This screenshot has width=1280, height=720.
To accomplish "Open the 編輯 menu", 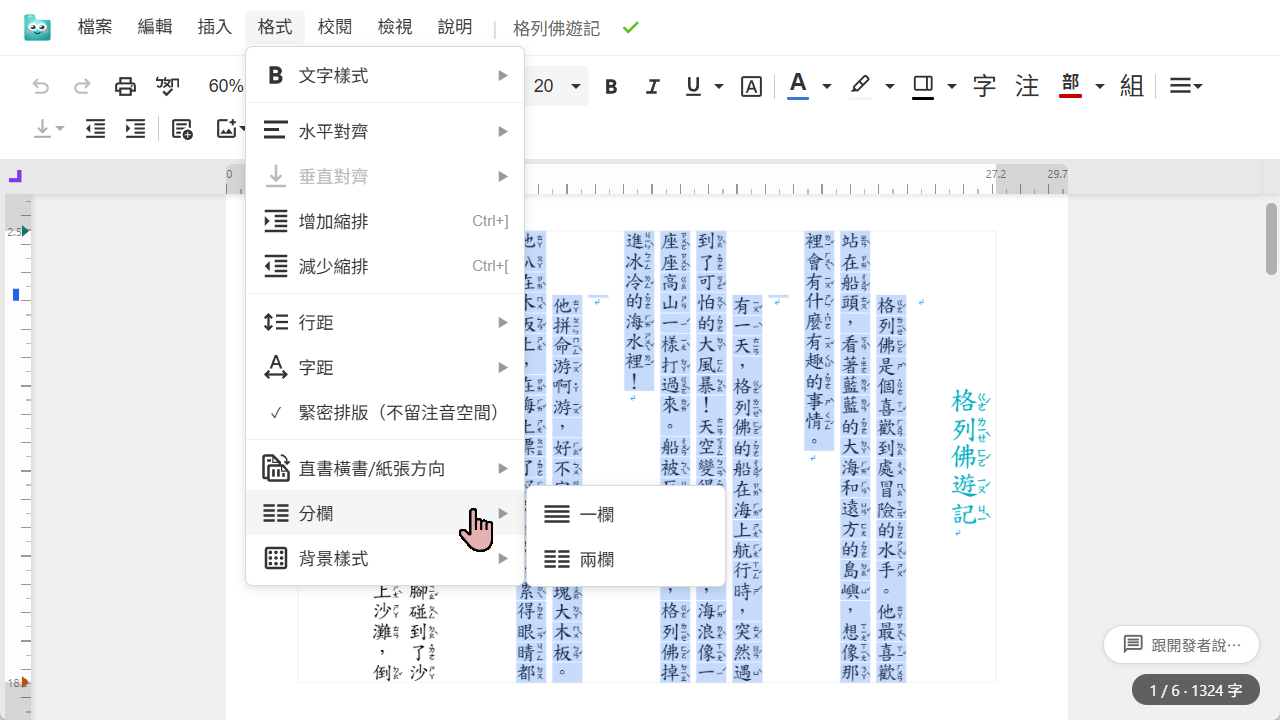I will point(155,27).
